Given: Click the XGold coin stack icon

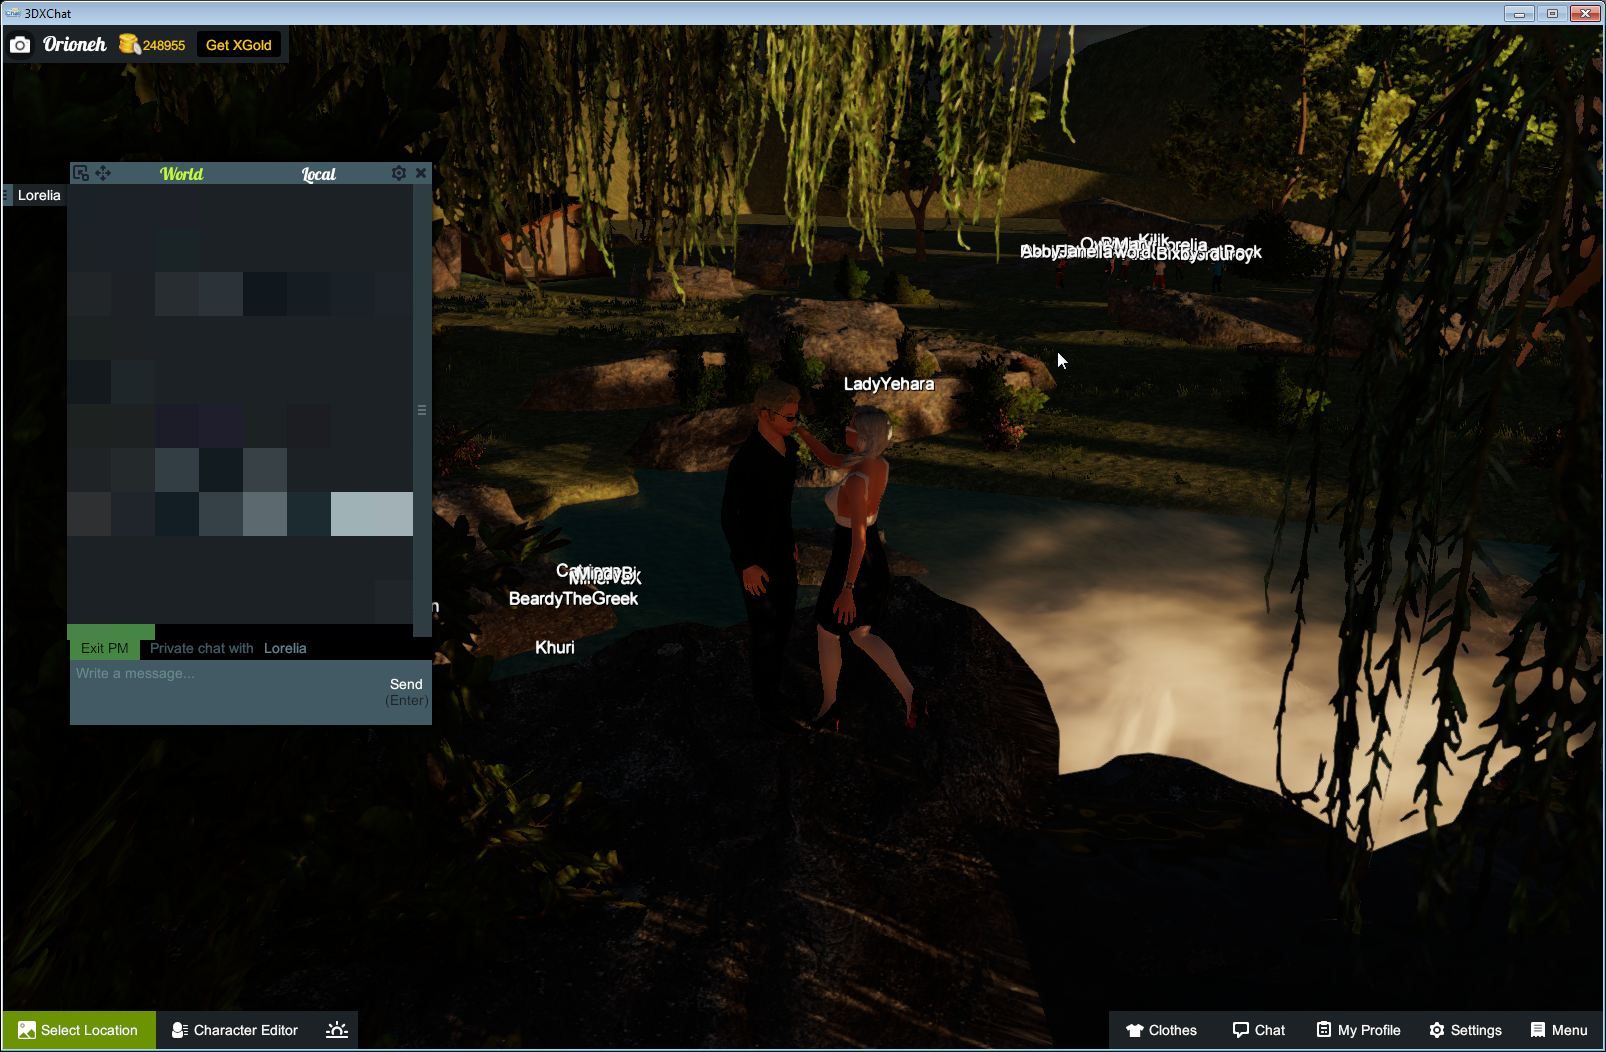Looking at the screenshot, I should [x=129, y=44].
